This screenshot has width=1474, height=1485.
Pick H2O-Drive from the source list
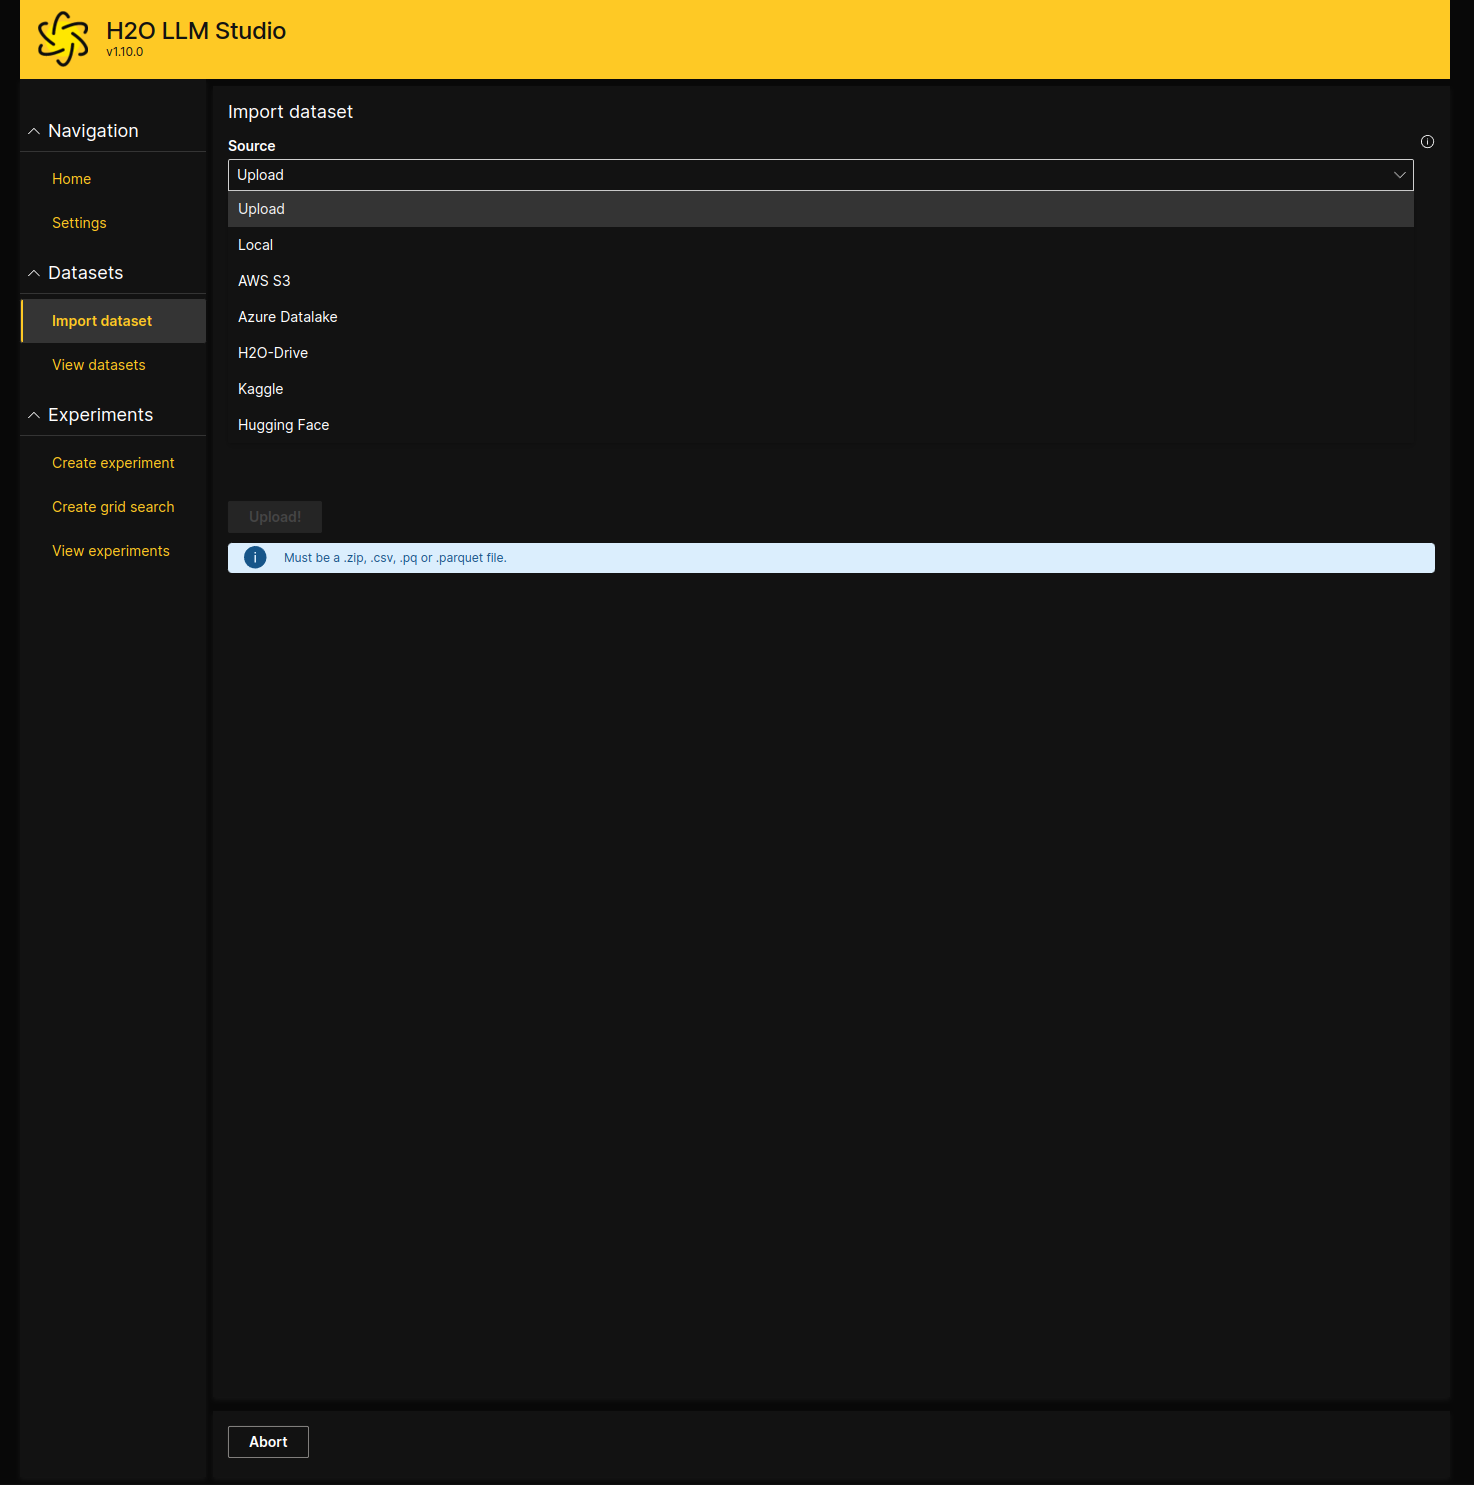[x=820, y=353]
